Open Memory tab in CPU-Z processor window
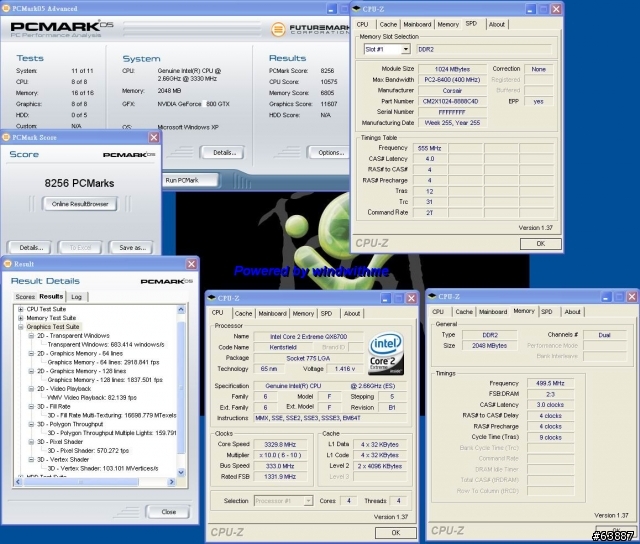 click(x=303, y=313)
